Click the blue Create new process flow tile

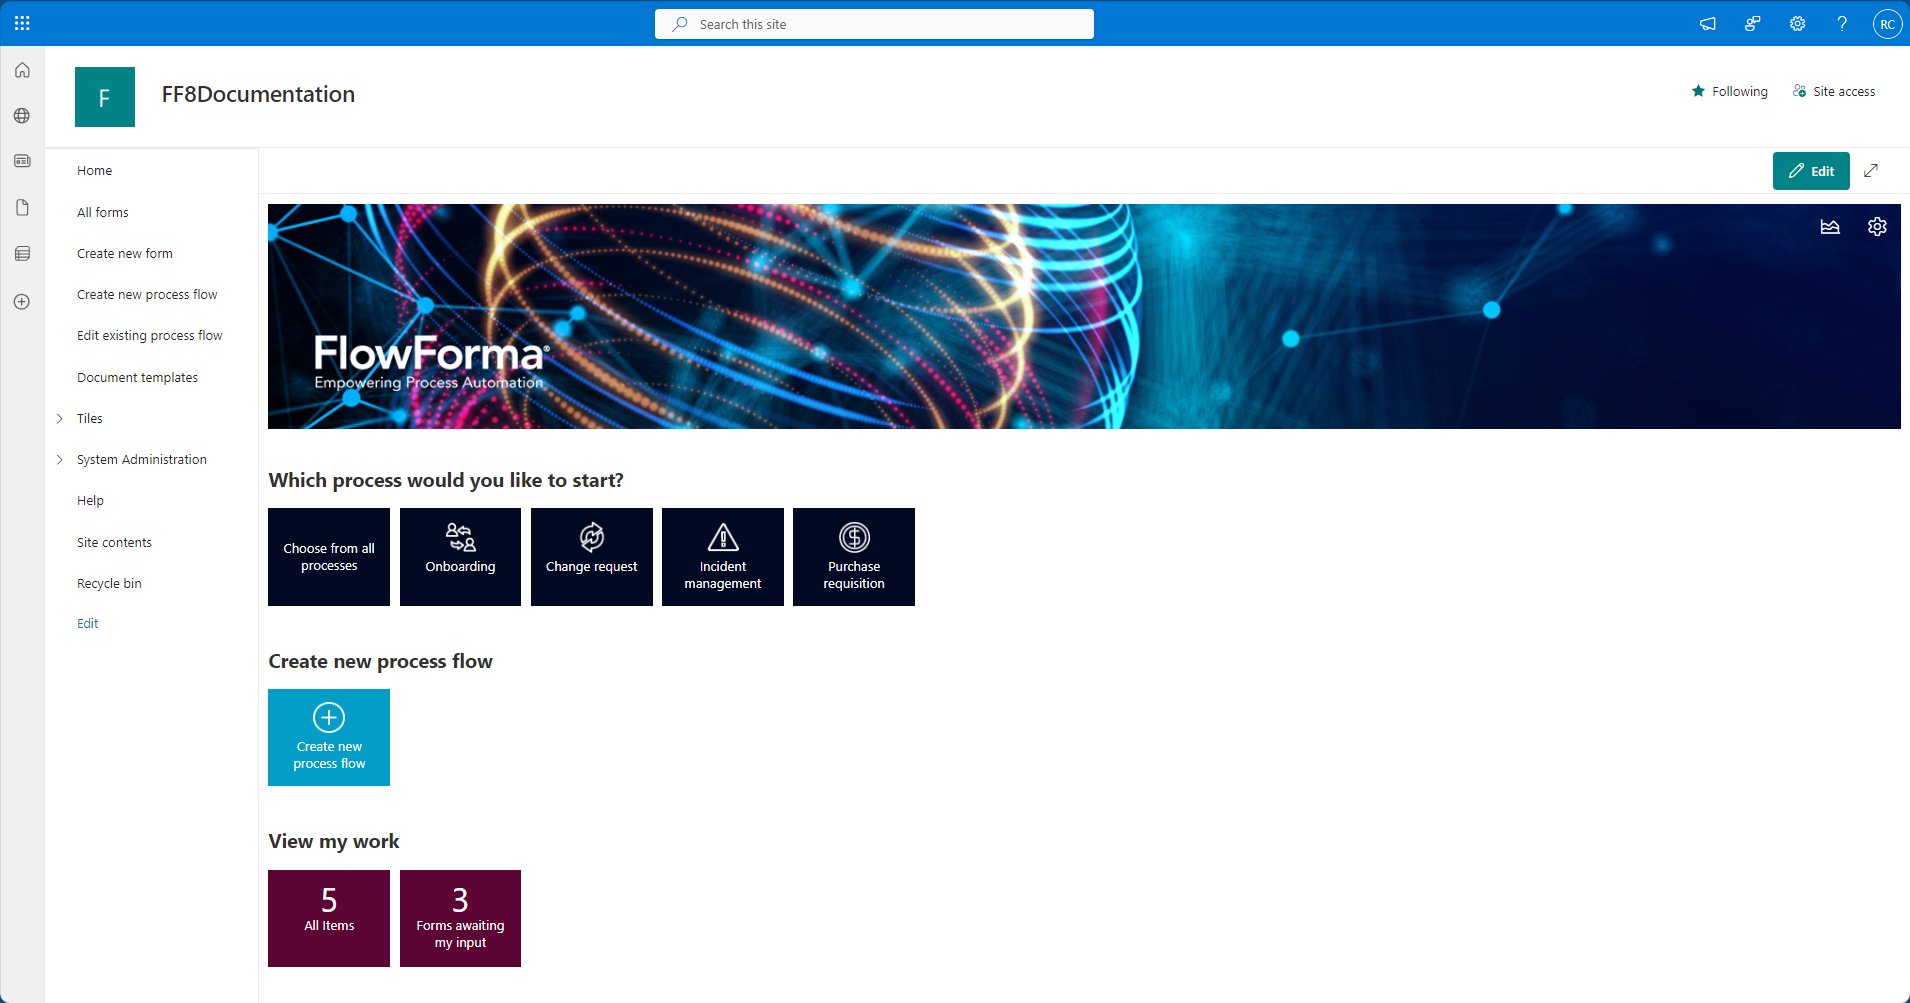pos(329,738)
